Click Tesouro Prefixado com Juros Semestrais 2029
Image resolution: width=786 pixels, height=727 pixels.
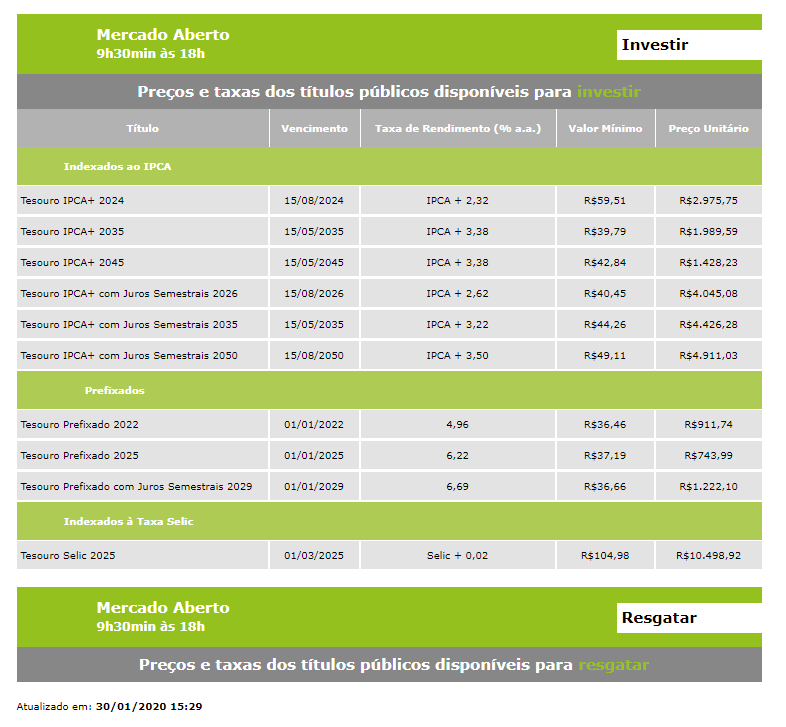(x=136, y=487)
